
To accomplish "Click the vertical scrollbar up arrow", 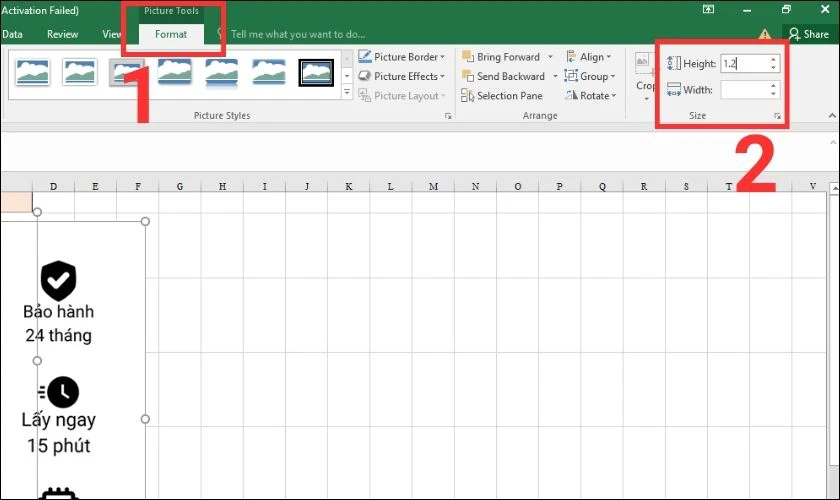I will 834,188.
